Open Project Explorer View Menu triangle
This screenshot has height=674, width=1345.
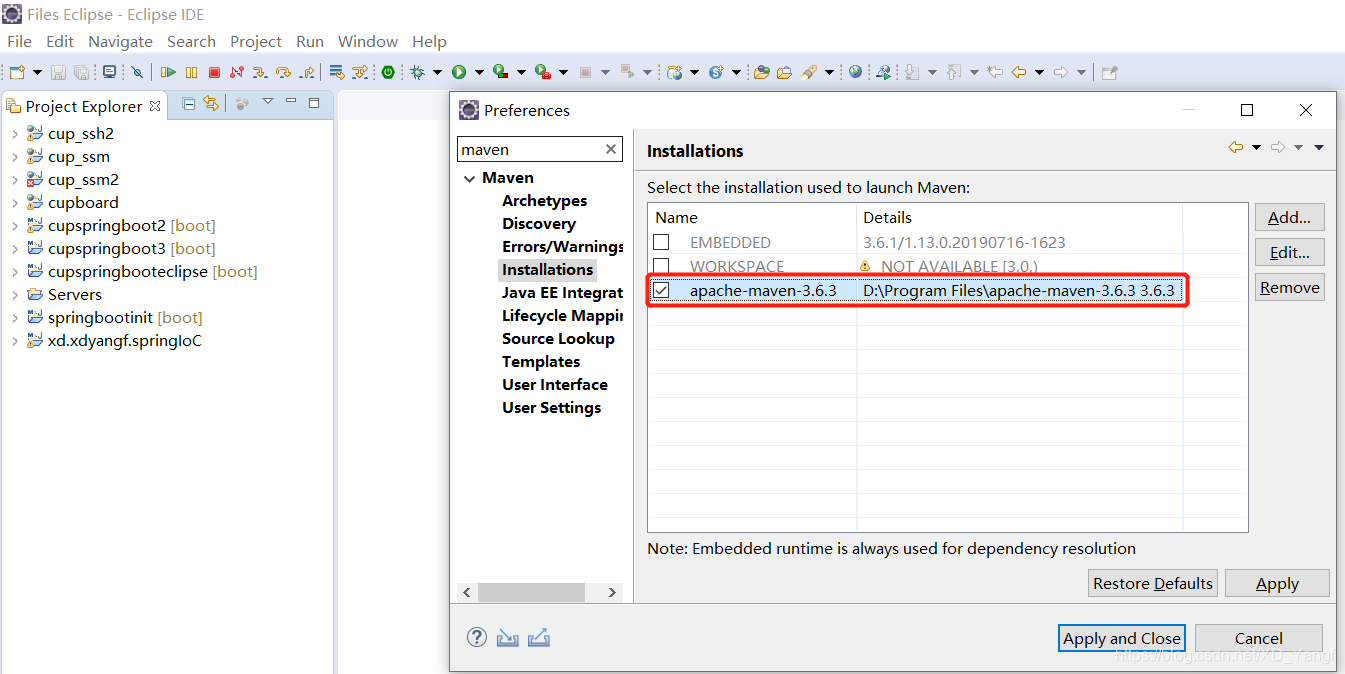tap(268, 102)
